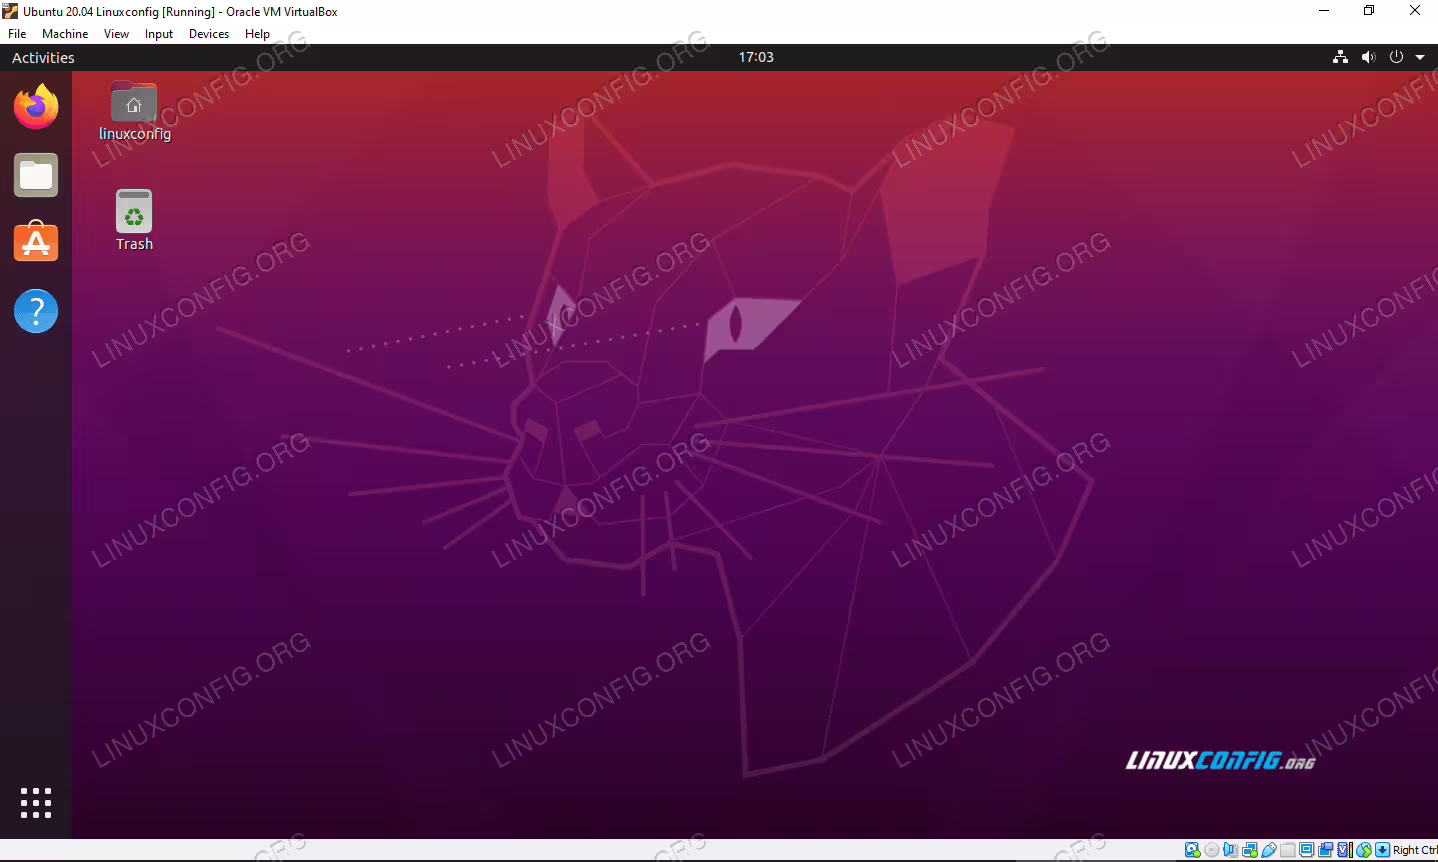Open the clock showing 17:03

756,57
